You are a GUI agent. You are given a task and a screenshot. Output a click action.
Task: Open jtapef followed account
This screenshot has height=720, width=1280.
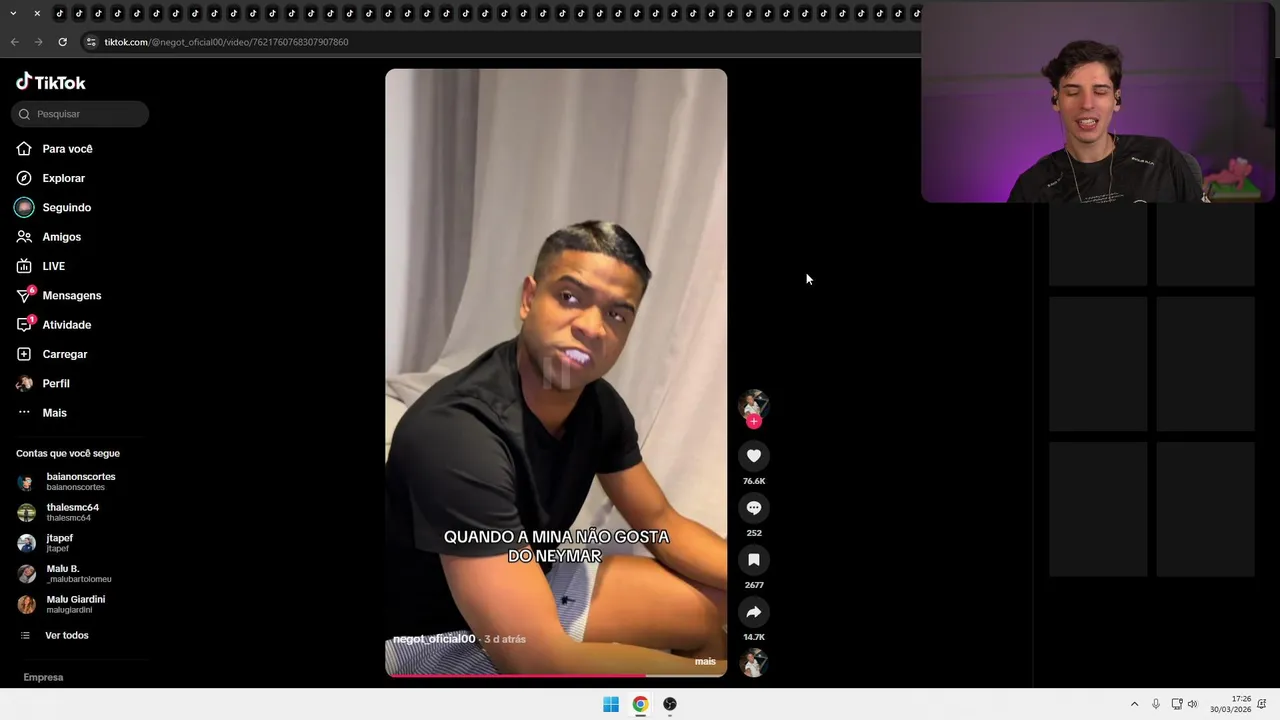(46, 543)
